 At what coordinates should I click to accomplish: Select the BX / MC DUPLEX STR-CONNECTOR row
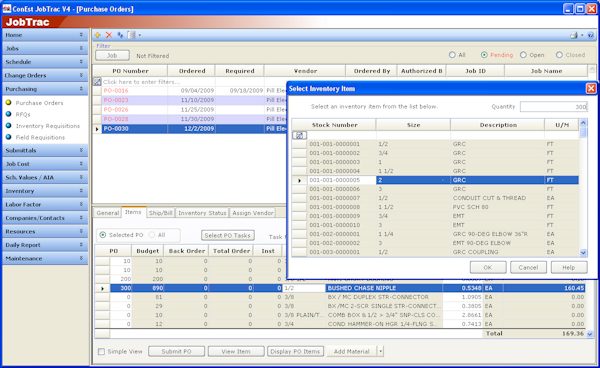pos(340,297)
